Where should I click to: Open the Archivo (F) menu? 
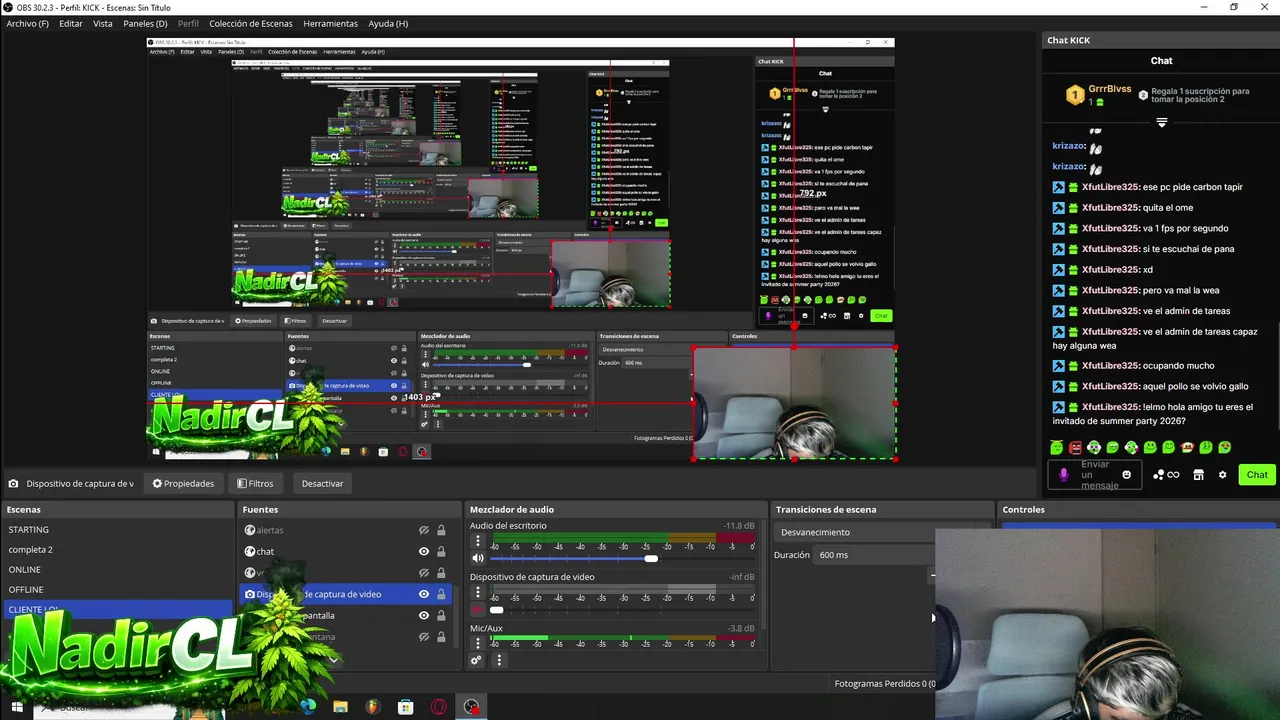(27, 23)
